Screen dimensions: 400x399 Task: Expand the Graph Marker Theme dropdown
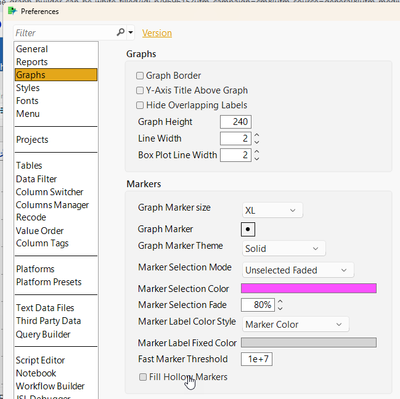[x=284, y=249]
